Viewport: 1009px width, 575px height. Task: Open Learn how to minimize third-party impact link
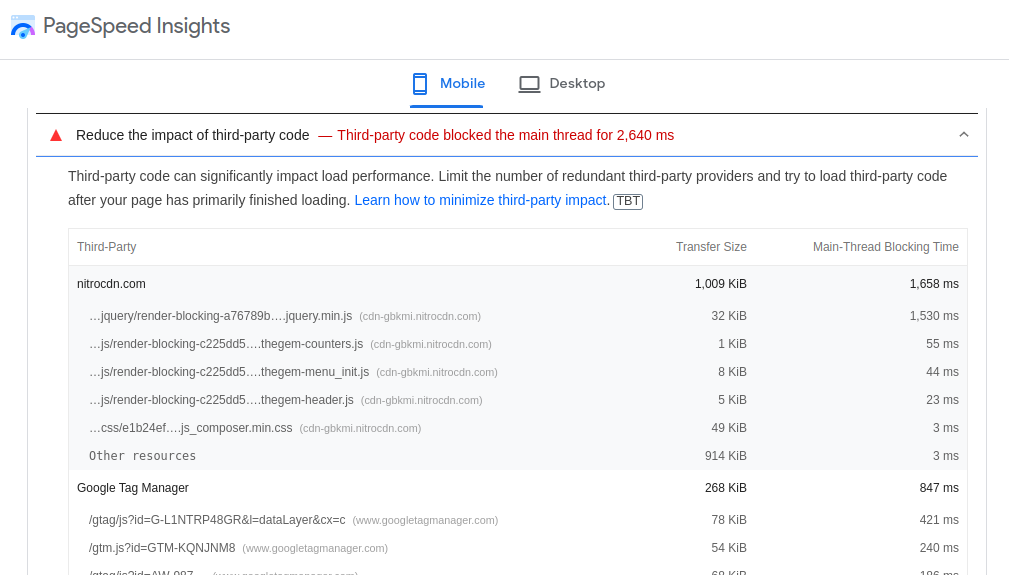click(481, 200)
